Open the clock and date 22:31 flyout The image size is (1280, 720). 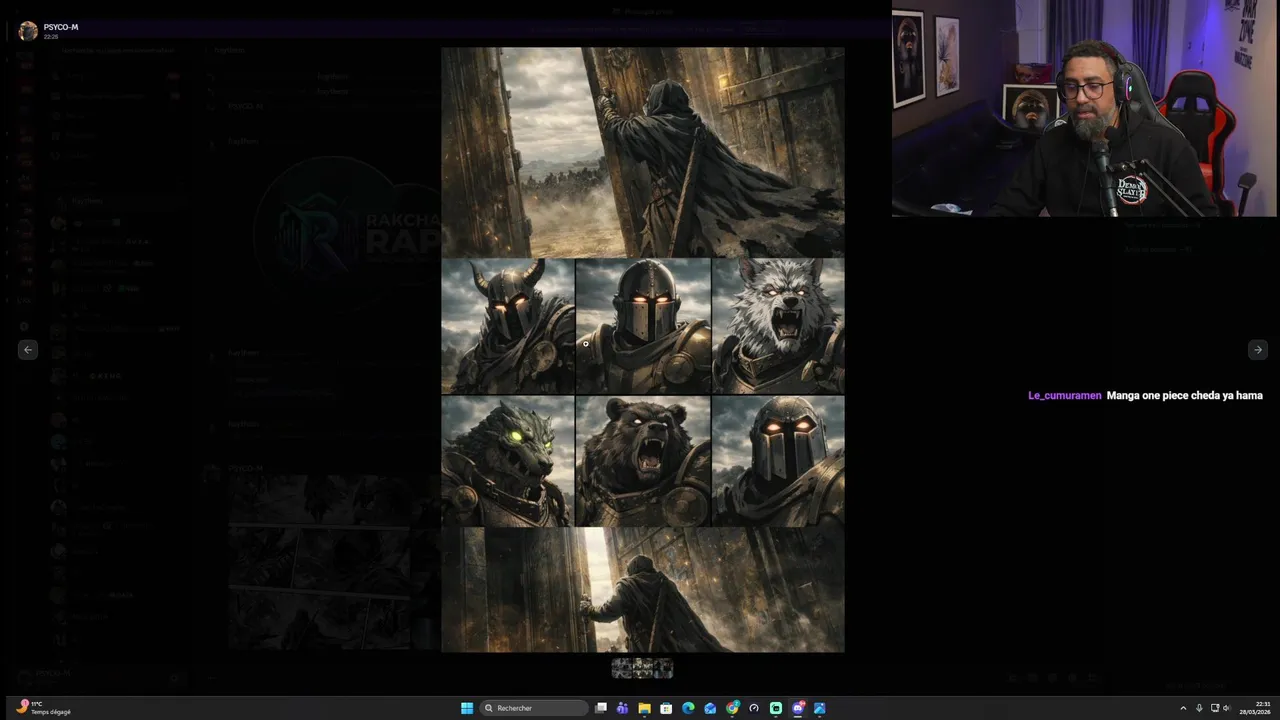(x=1255, y=708)
